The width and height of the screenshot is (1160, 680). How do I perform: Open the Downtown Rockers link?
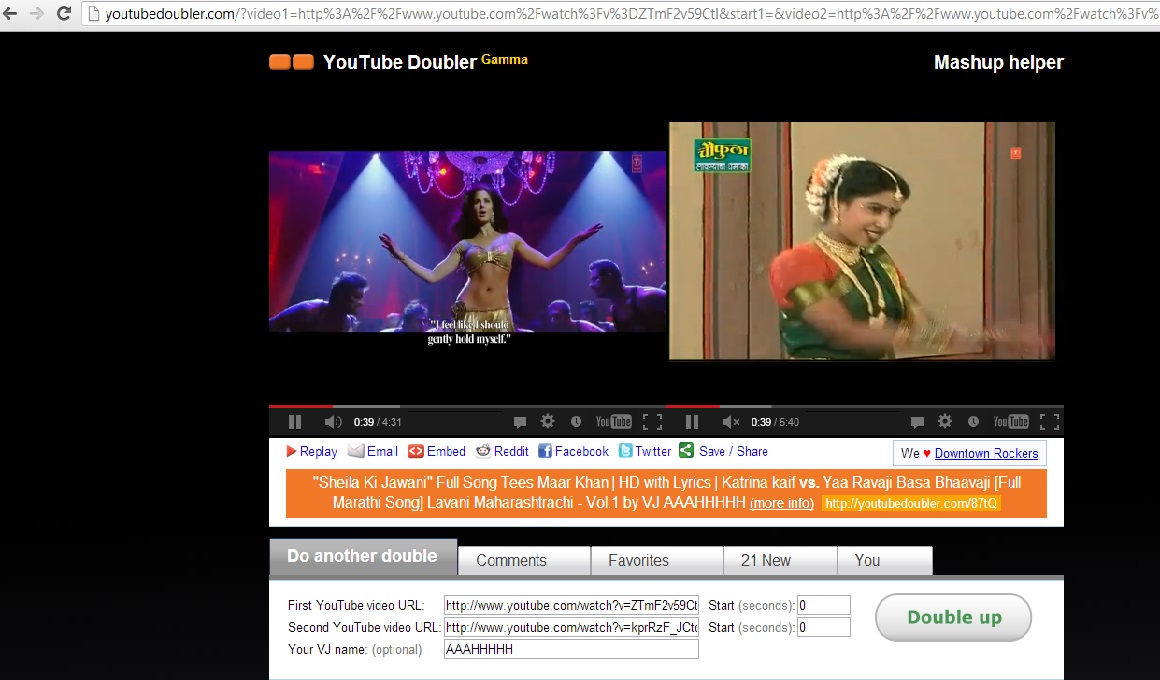coord(986,454)
